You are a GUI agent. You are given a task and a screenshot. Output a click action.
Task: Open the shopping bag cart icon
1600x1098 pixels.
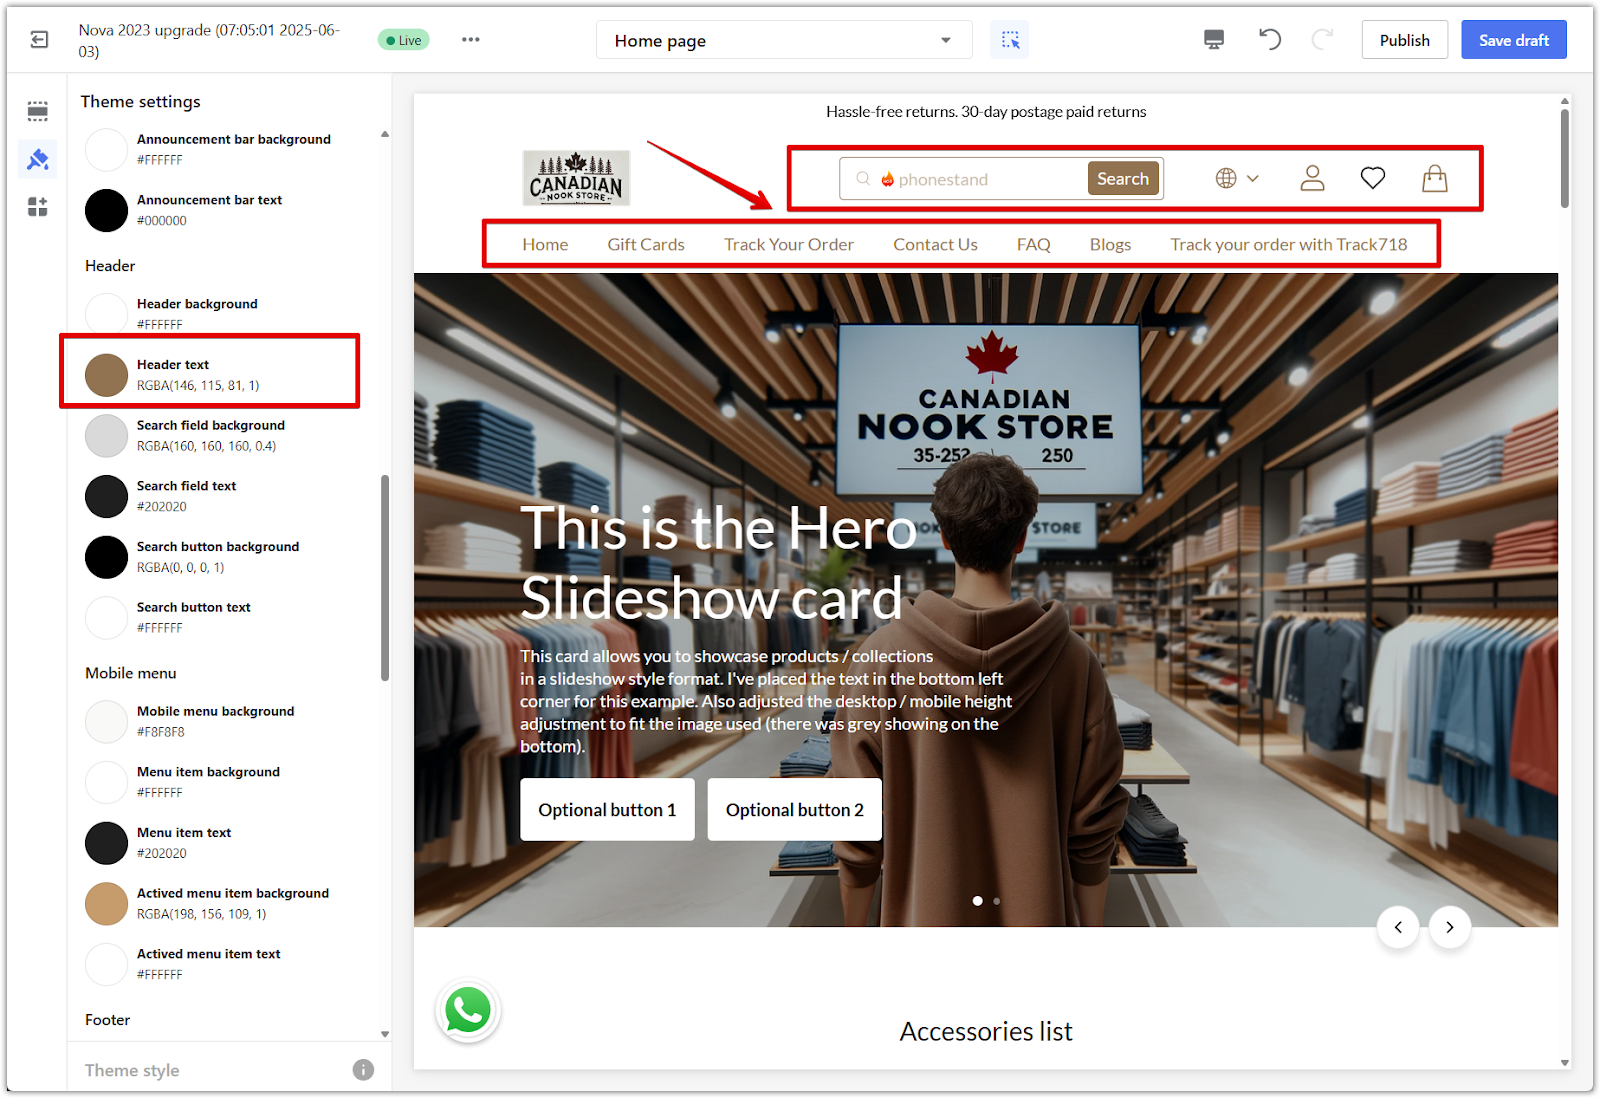click(x=1435, y=178)
